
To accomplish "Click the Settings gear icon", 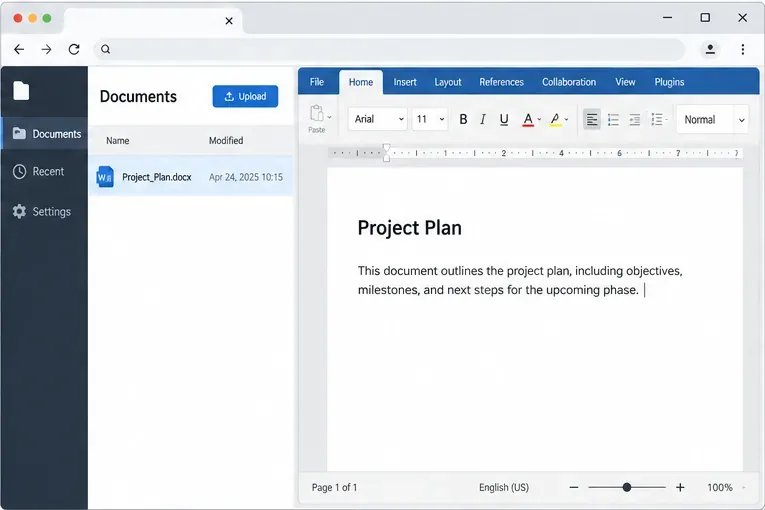I will [x=20, y=211].
